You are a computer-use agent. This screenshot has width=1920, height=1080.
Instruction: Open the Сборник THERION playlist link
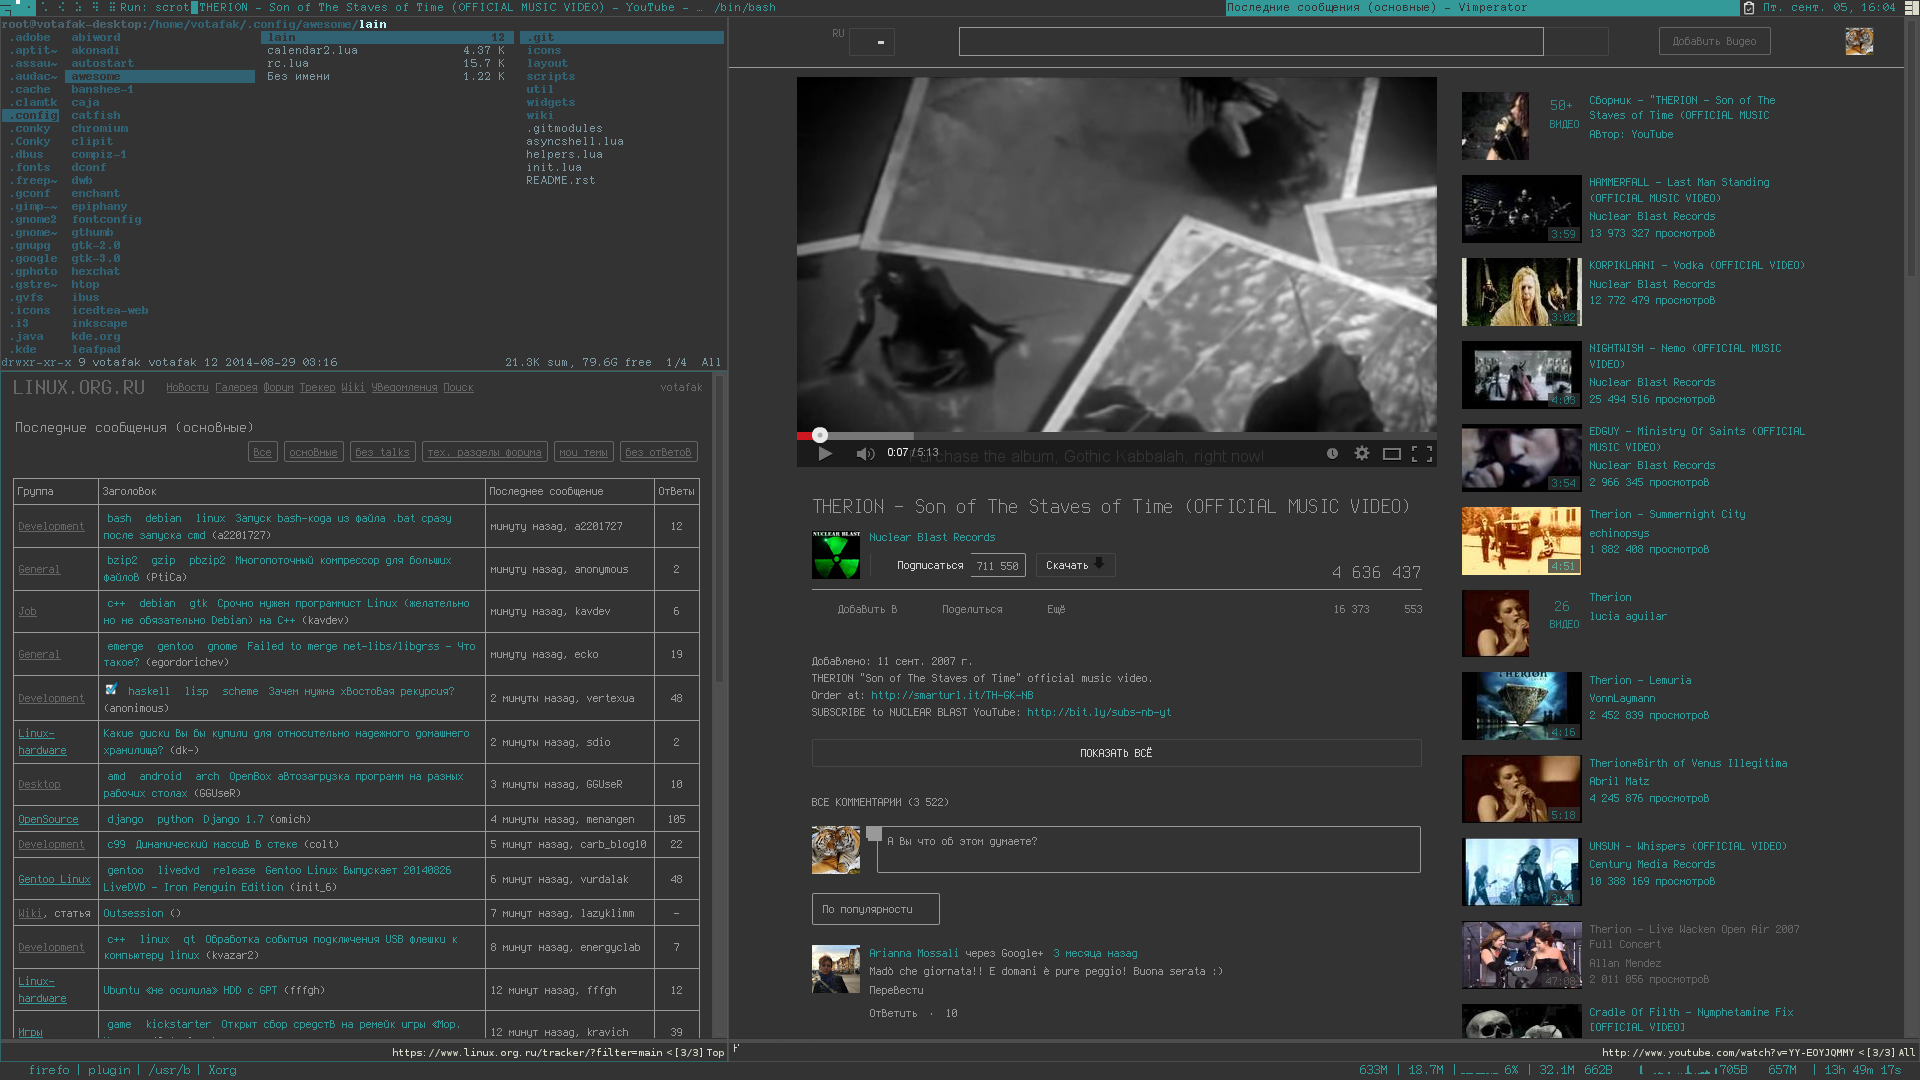(x=1682, y=108)
